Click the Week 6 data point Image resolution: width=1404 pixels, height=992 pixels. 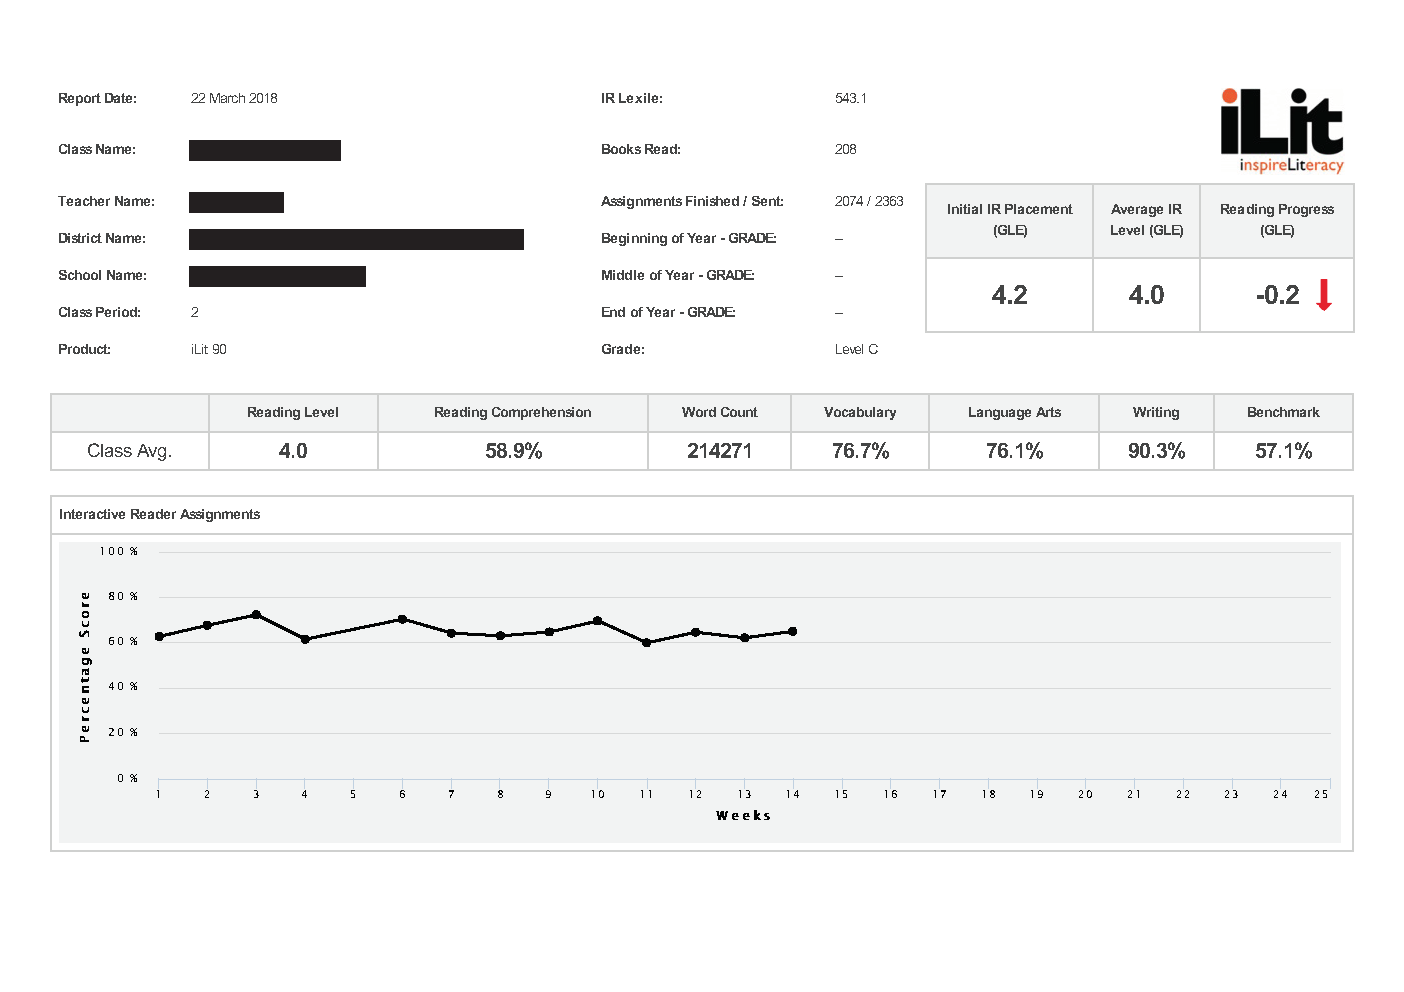[402, 618]
